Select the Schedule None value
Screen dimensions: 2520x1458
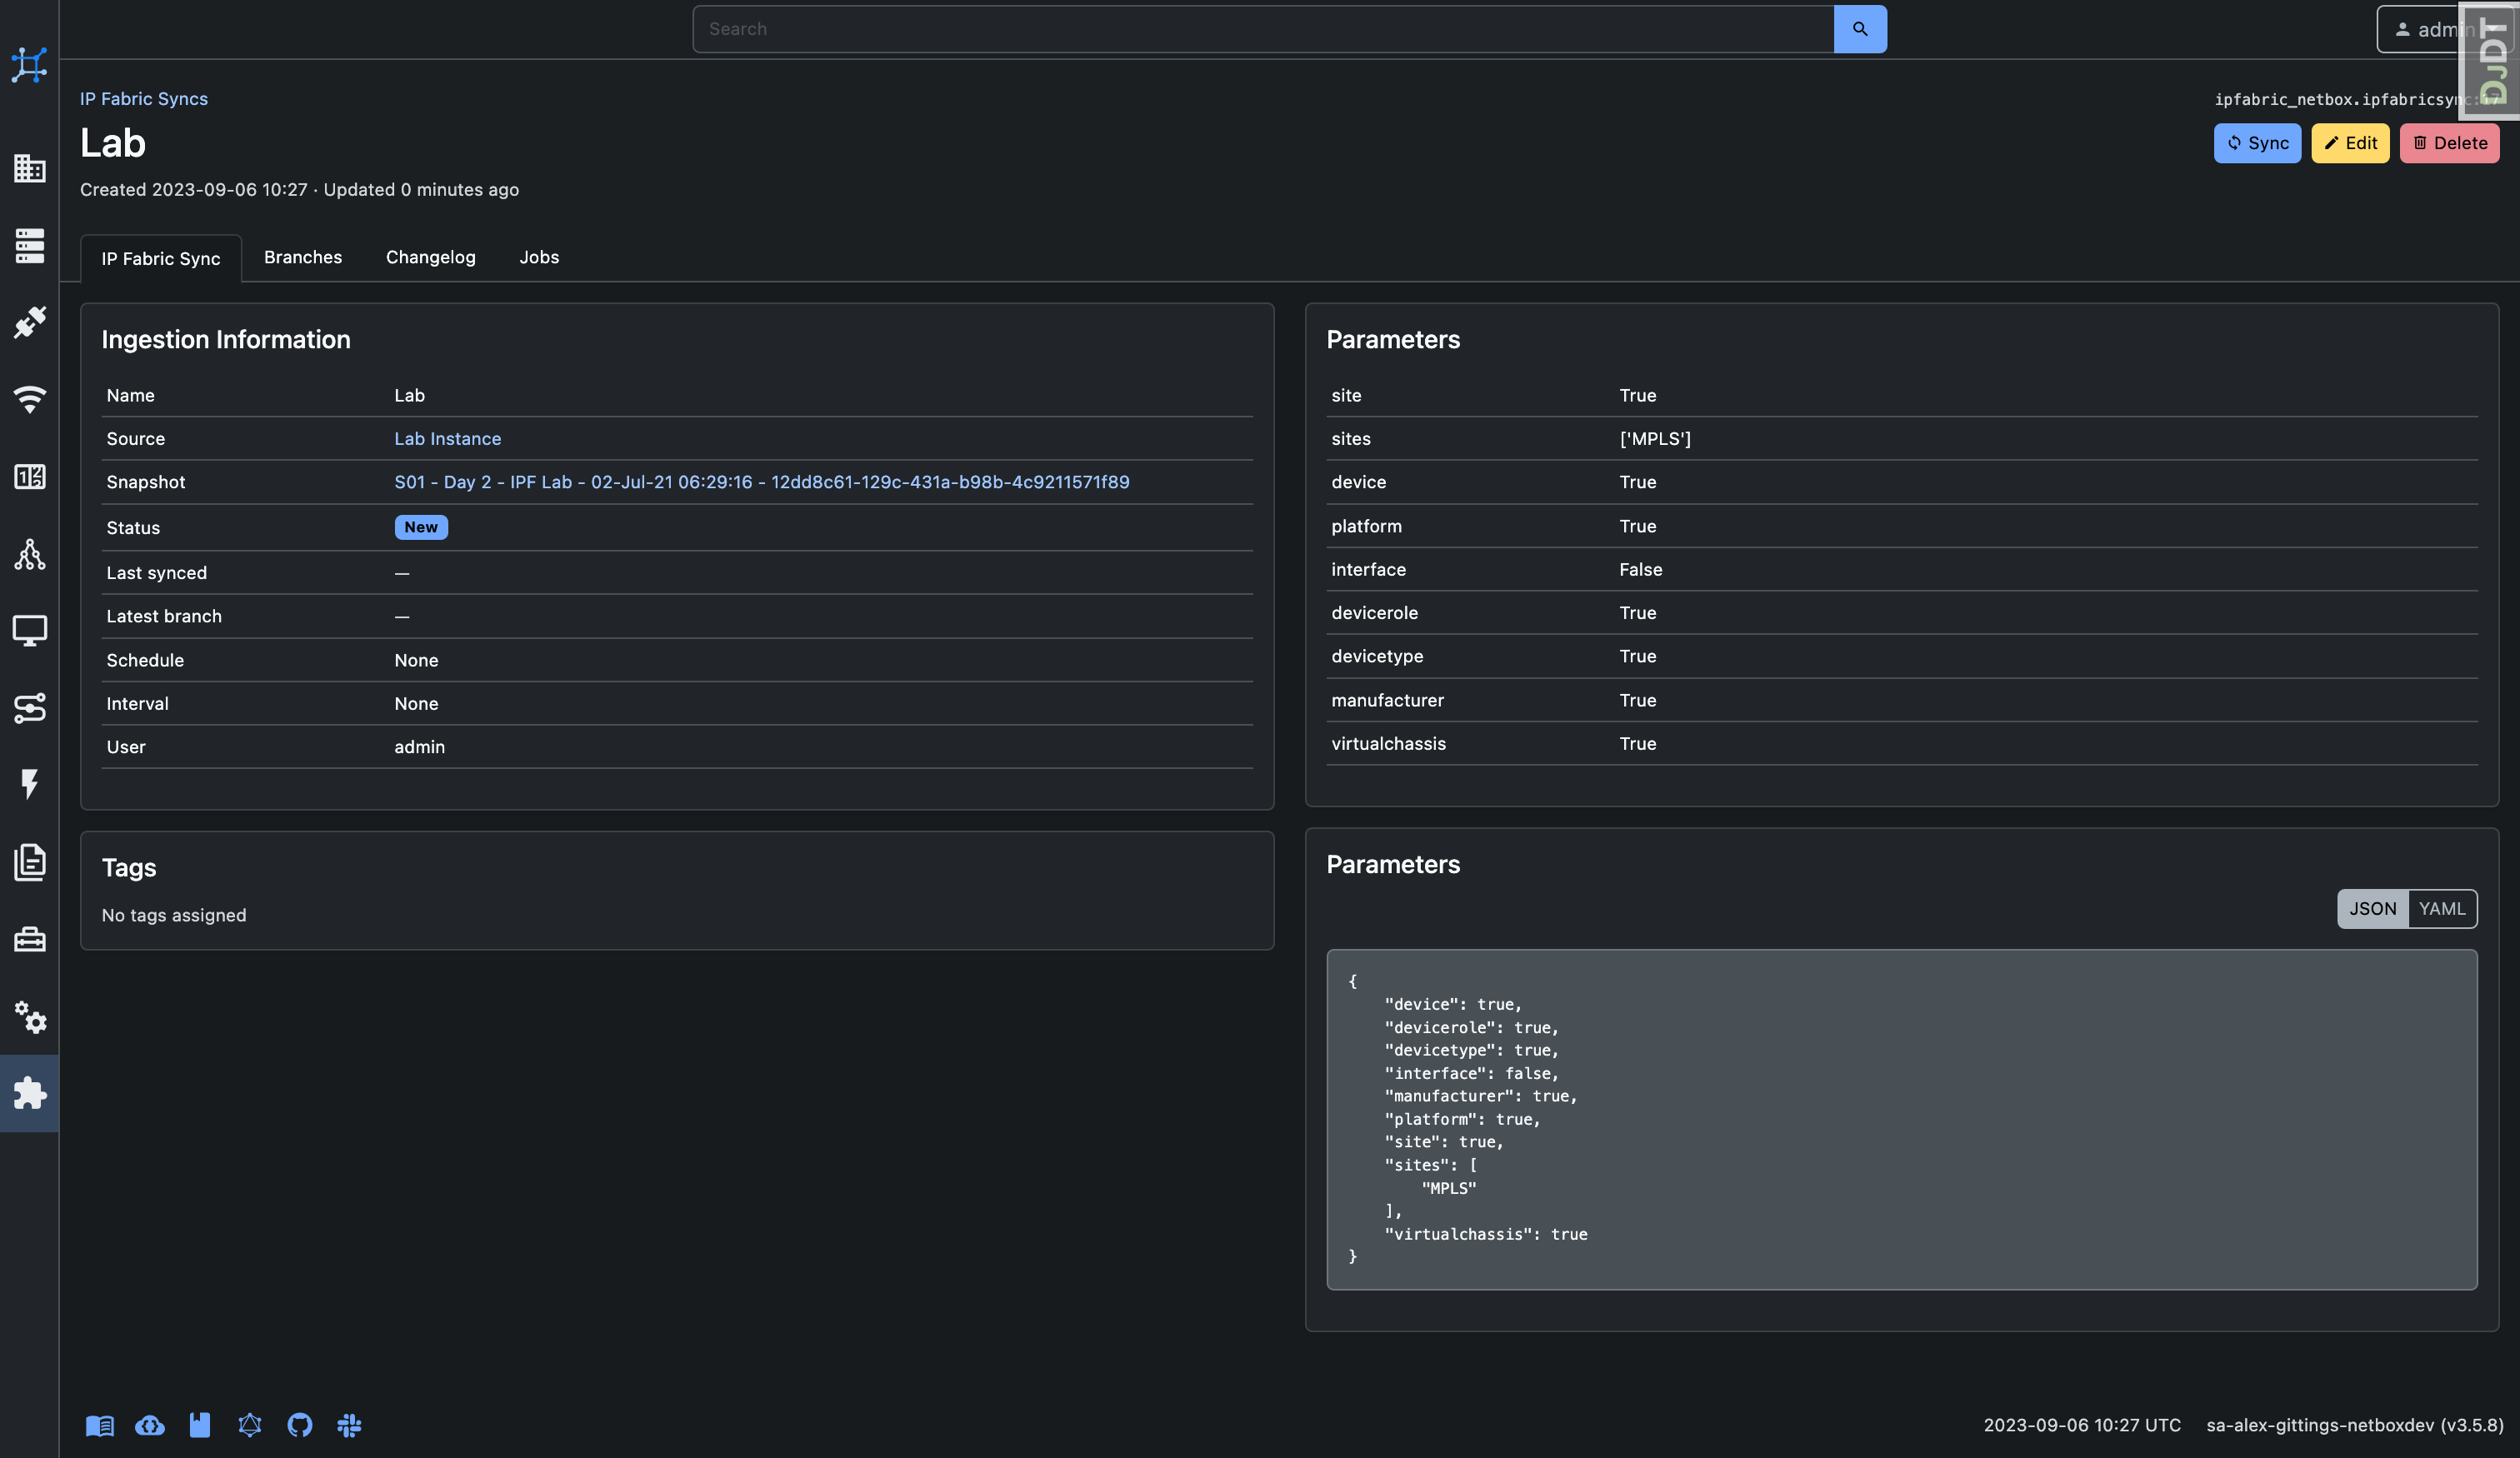coord(416,660)
